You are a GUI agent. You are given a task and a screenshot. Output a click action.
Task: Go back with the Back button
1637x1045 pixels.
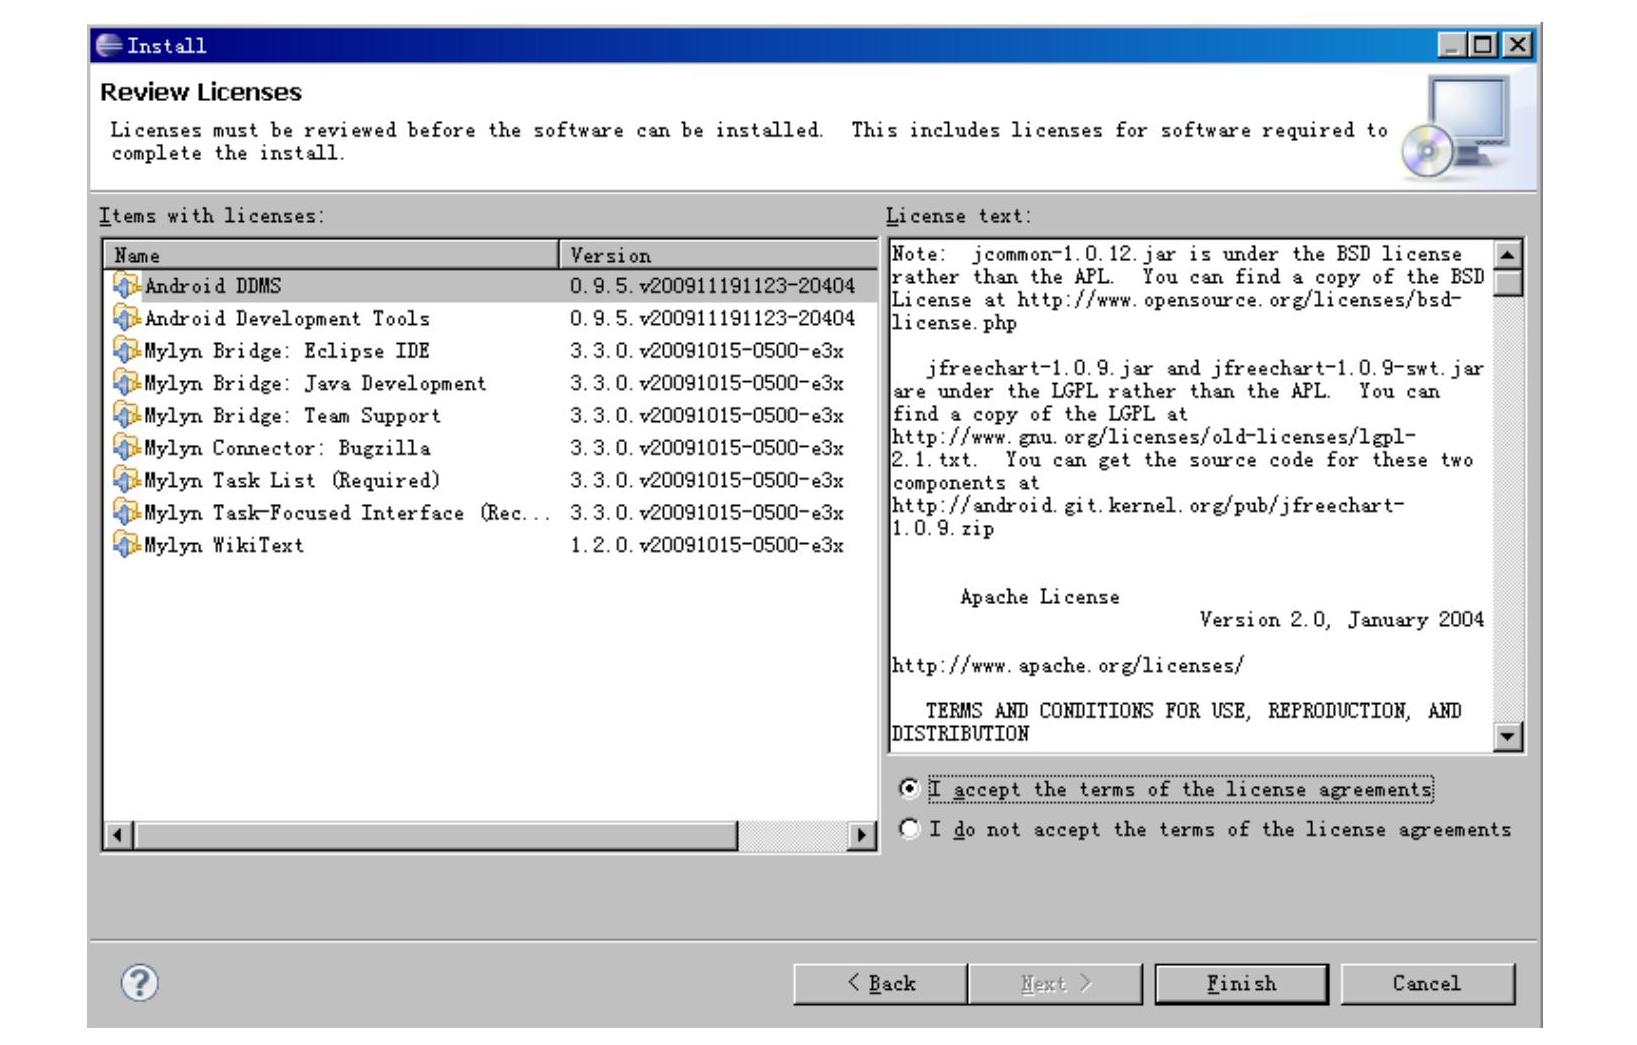coord(880,984)
